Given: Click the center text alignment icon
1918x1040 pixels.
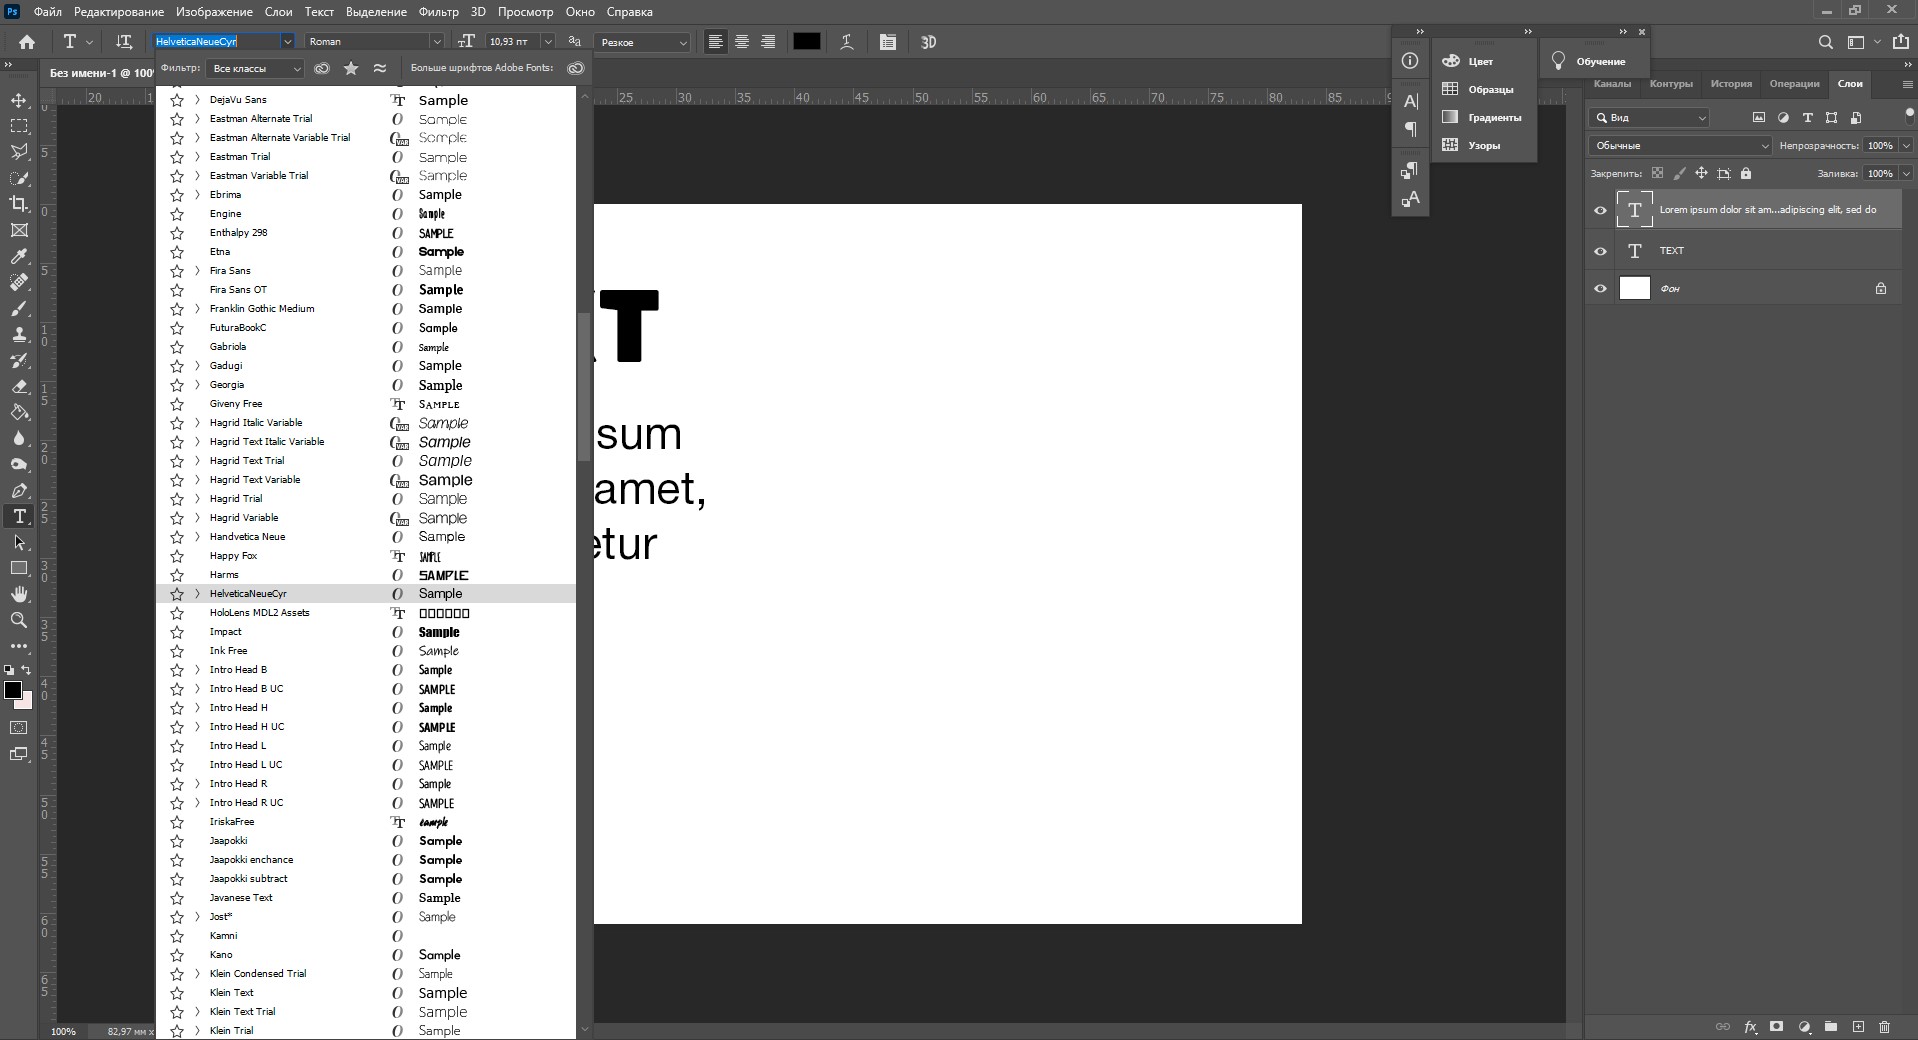Looking at the screenshot, I should click(x=742, y=42).
